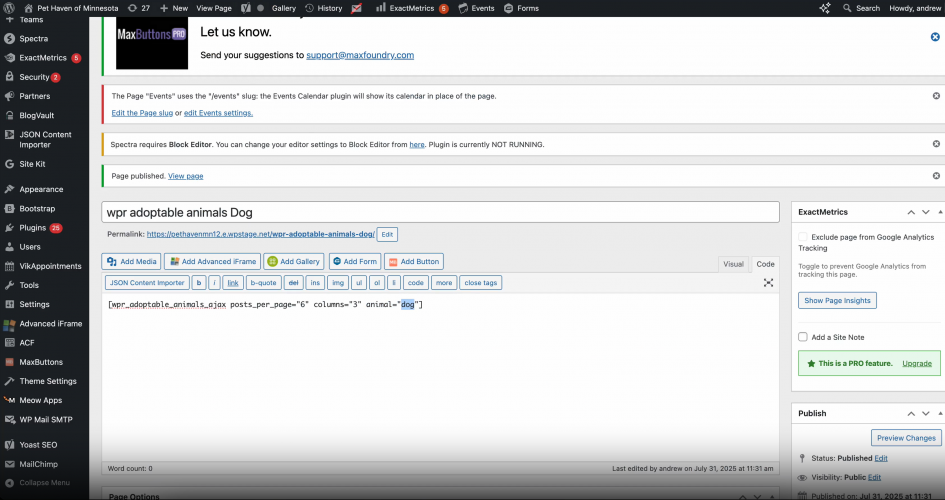The height and width of the screenshot is (500, 945).
Task: Open the WordPress logo menu
Action: (9, 8)
